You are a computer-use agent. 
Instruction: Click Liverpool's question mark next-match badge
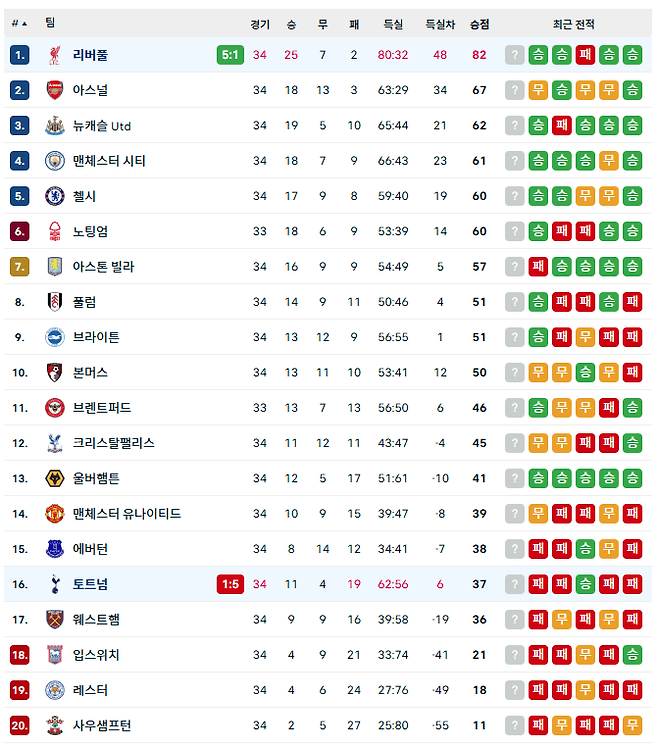pyautogui.click(x=515, y=55)
